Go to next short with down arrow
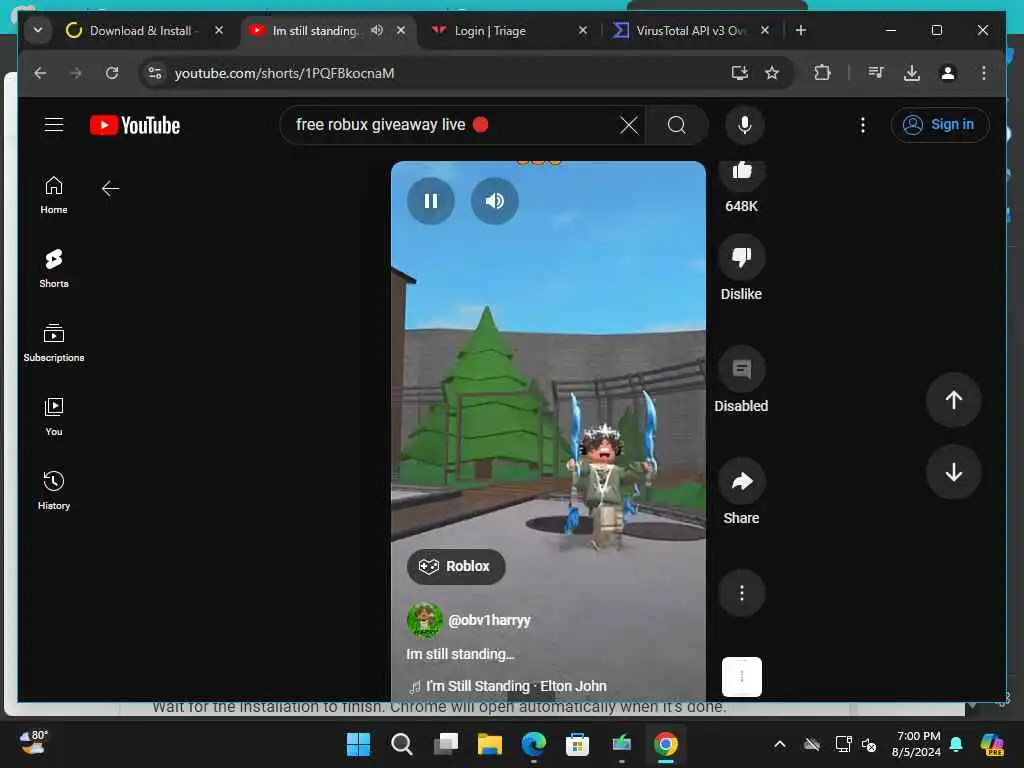 pyautogui.click(x=953, y=472)
